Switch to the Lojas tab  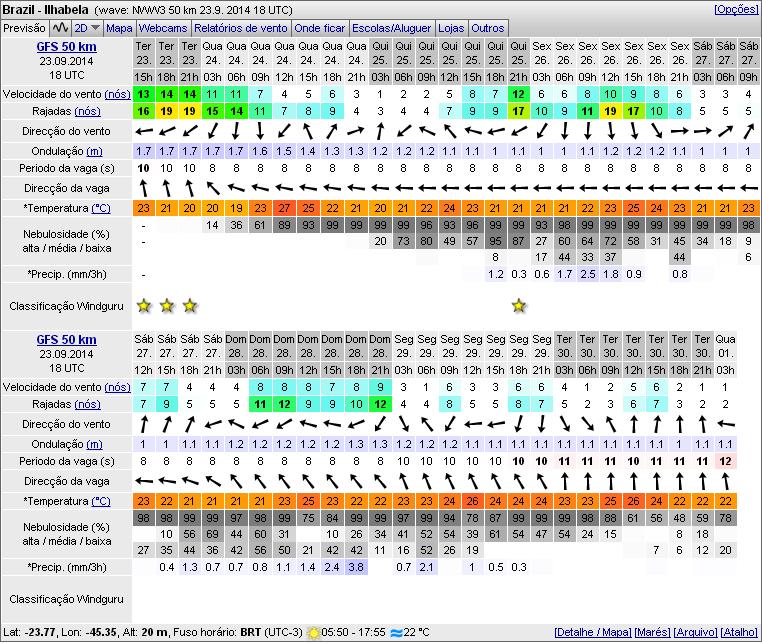[x=451, y=28]
